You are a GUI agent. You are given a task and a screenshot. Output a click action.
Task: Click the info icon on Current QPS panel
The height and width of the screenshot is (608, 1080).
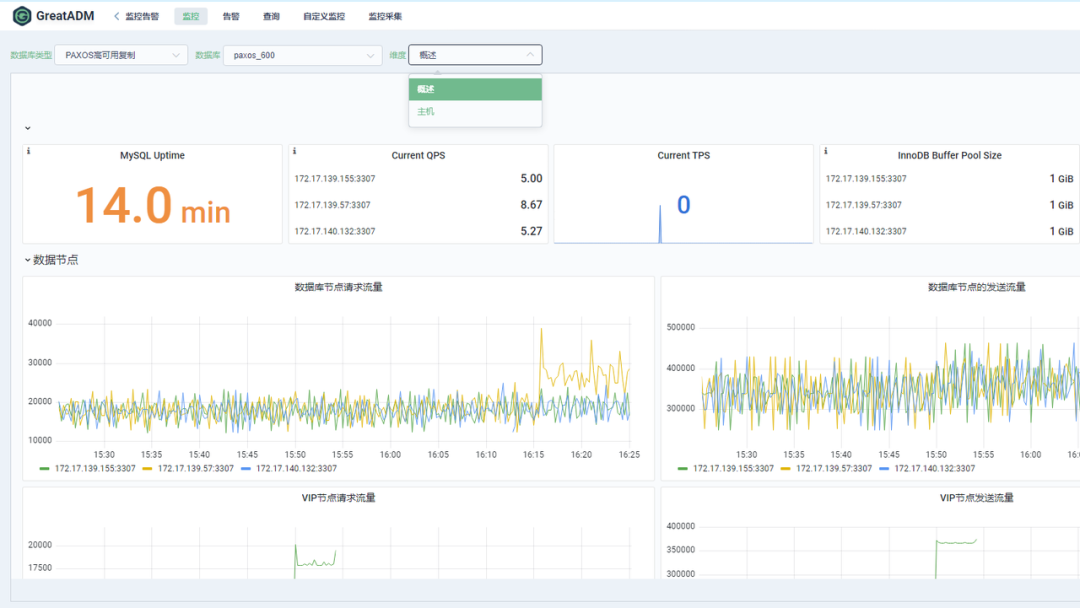pyautogui.click(x=294, y=151)
